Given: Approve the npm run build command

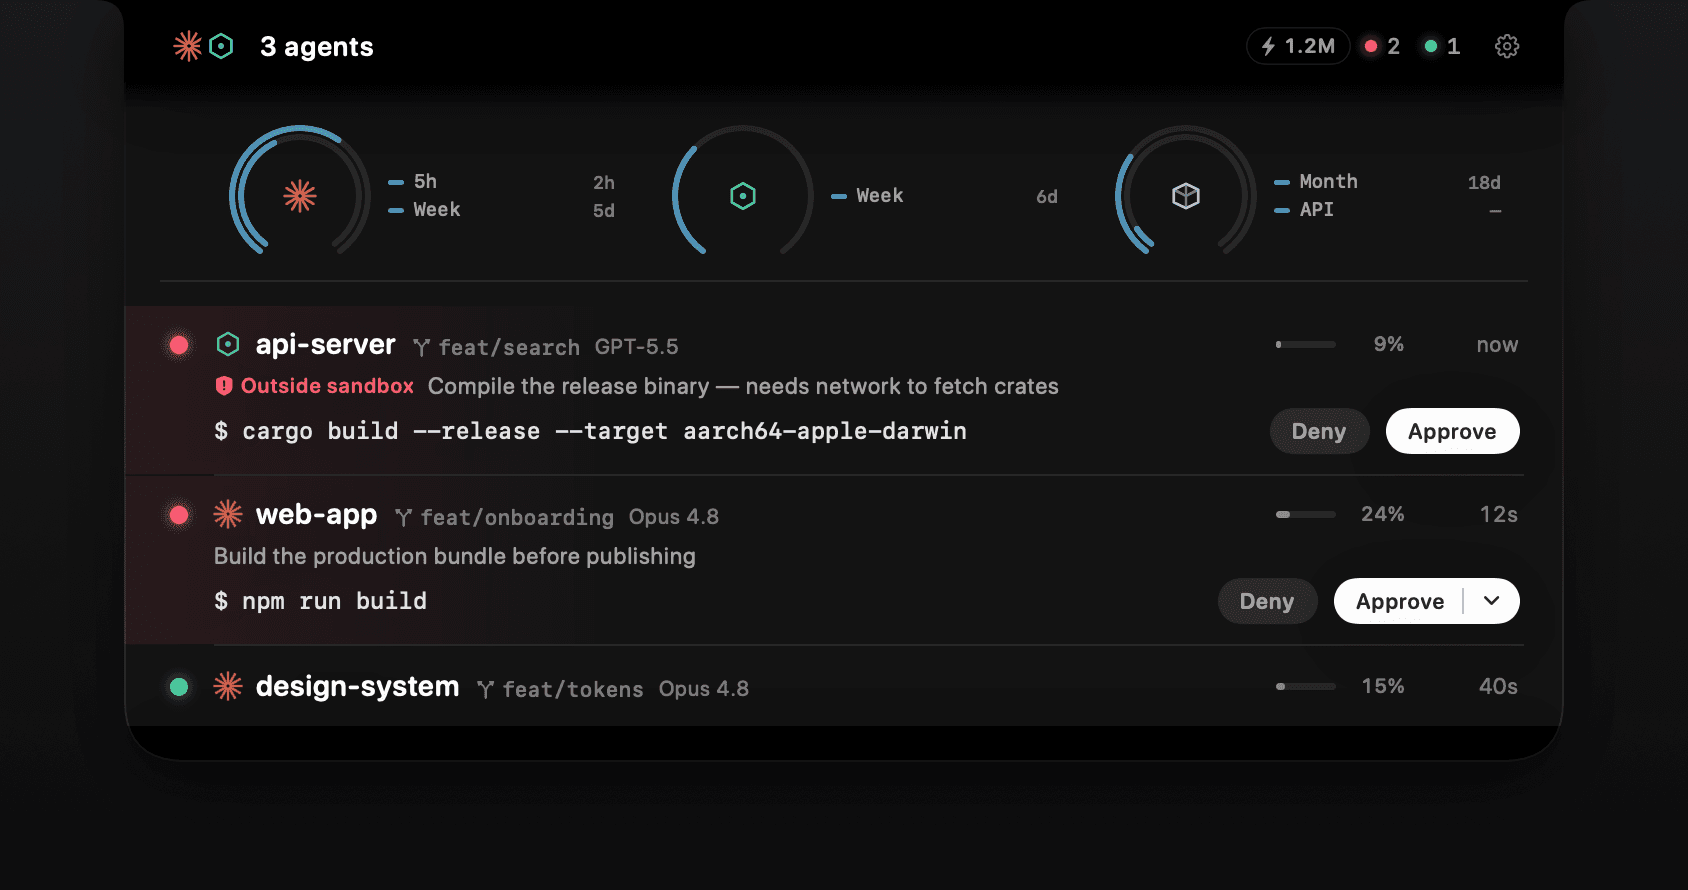Looking at the screenshot, I should point(1399,601).
